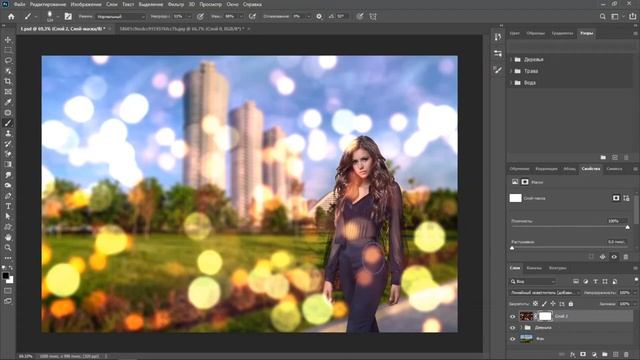Click the mask Density slider handle
Image resolution: width=640 pixels, height=360 pixels.
(628, 227)
